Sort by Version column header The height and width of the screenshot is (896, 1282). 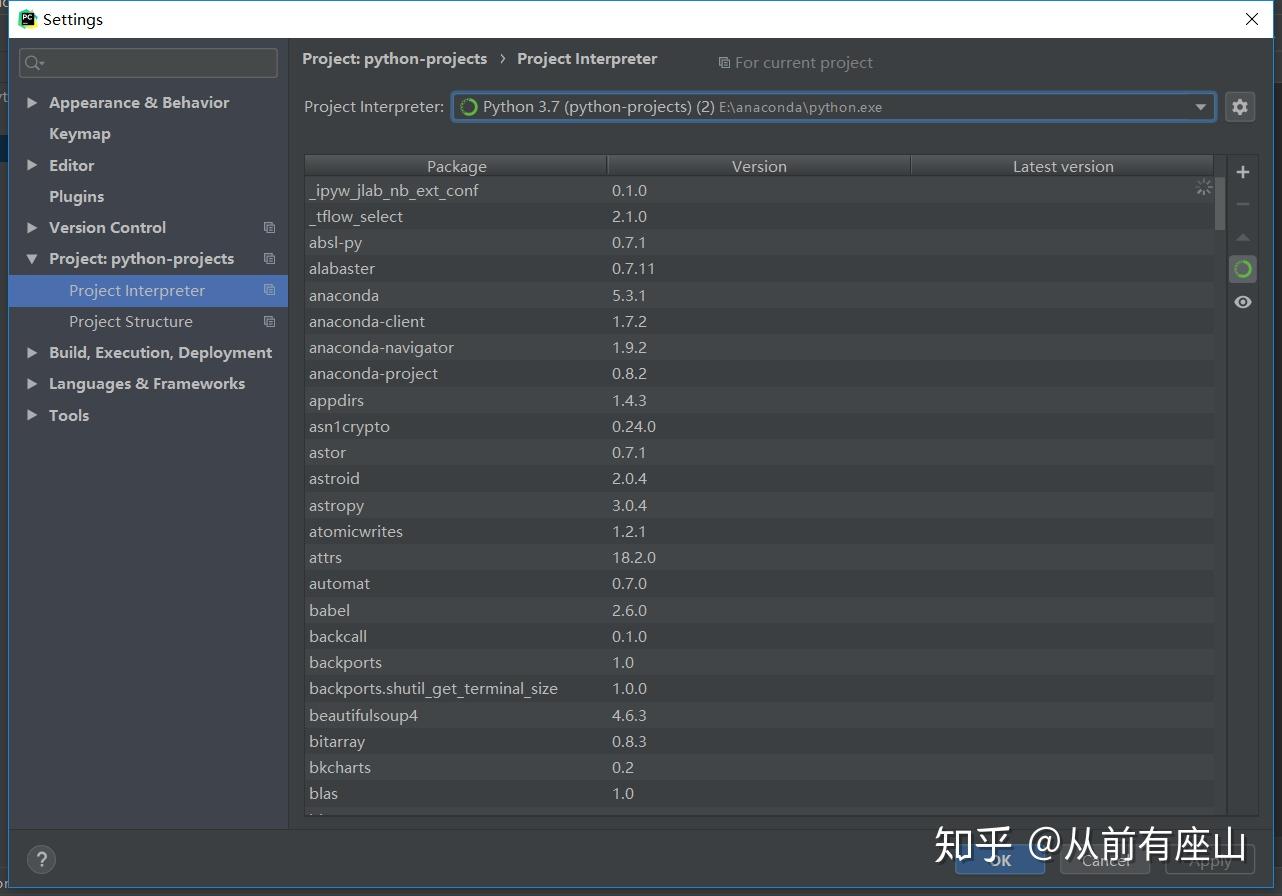tap(759, 166)
